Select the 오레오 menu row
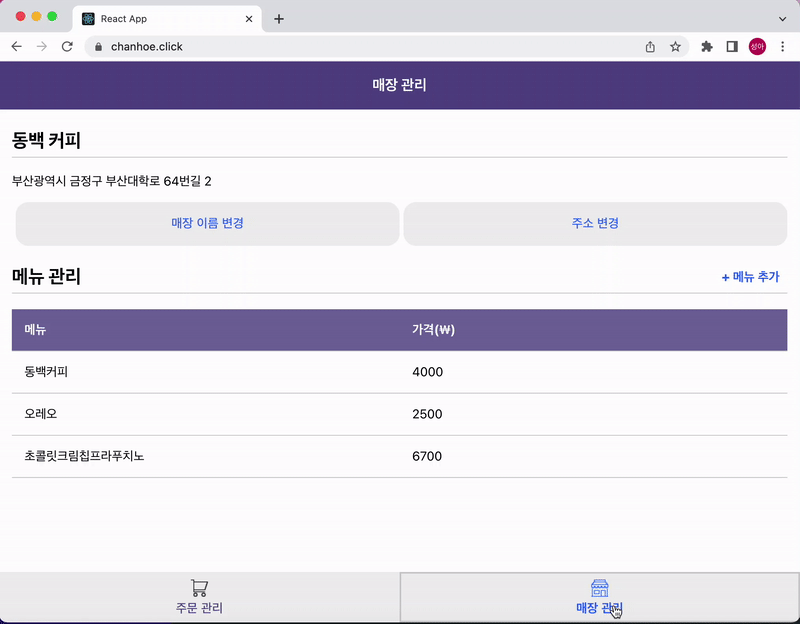This screenshot has height=624, width=800. point(399,414)
